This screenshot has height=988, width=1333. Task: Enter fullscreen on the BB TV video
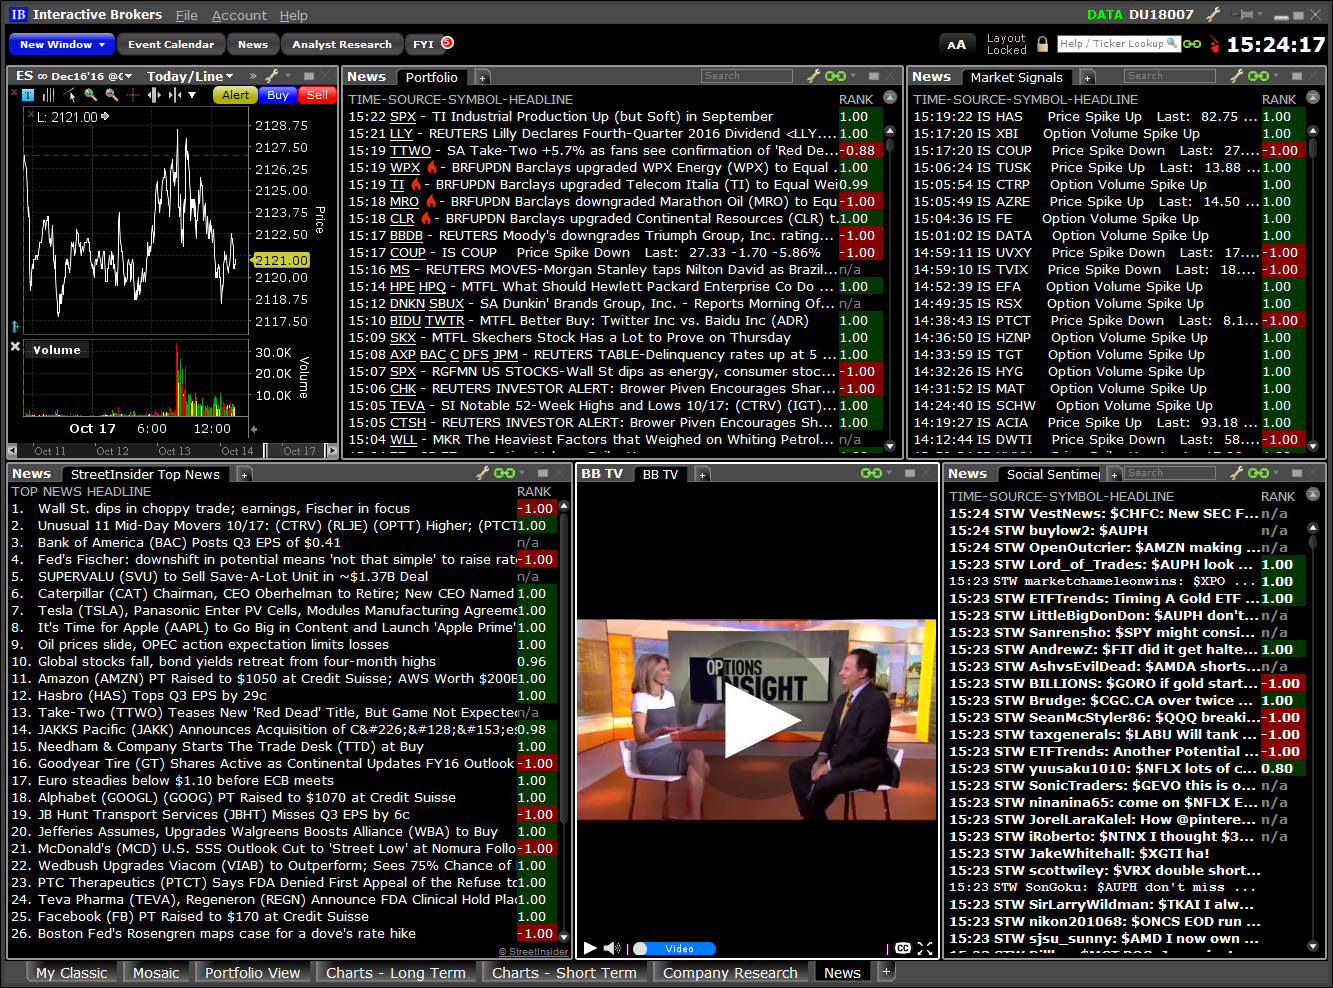[925, 948]
